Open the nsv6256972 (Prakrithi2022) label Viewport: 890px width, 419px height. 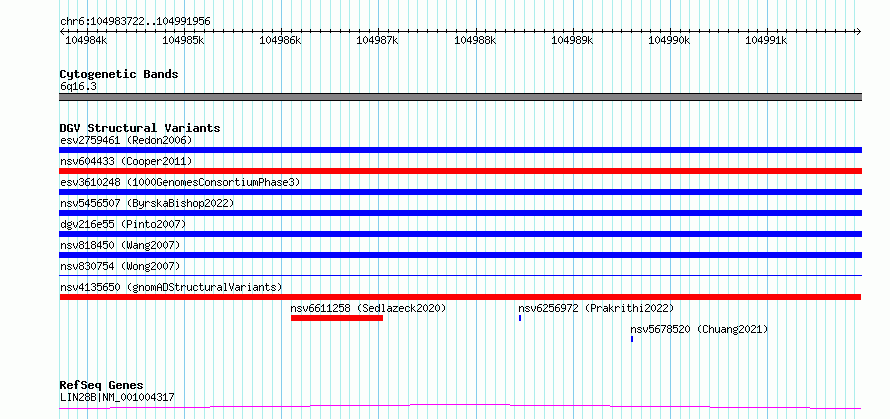click(x=596, y=308)
